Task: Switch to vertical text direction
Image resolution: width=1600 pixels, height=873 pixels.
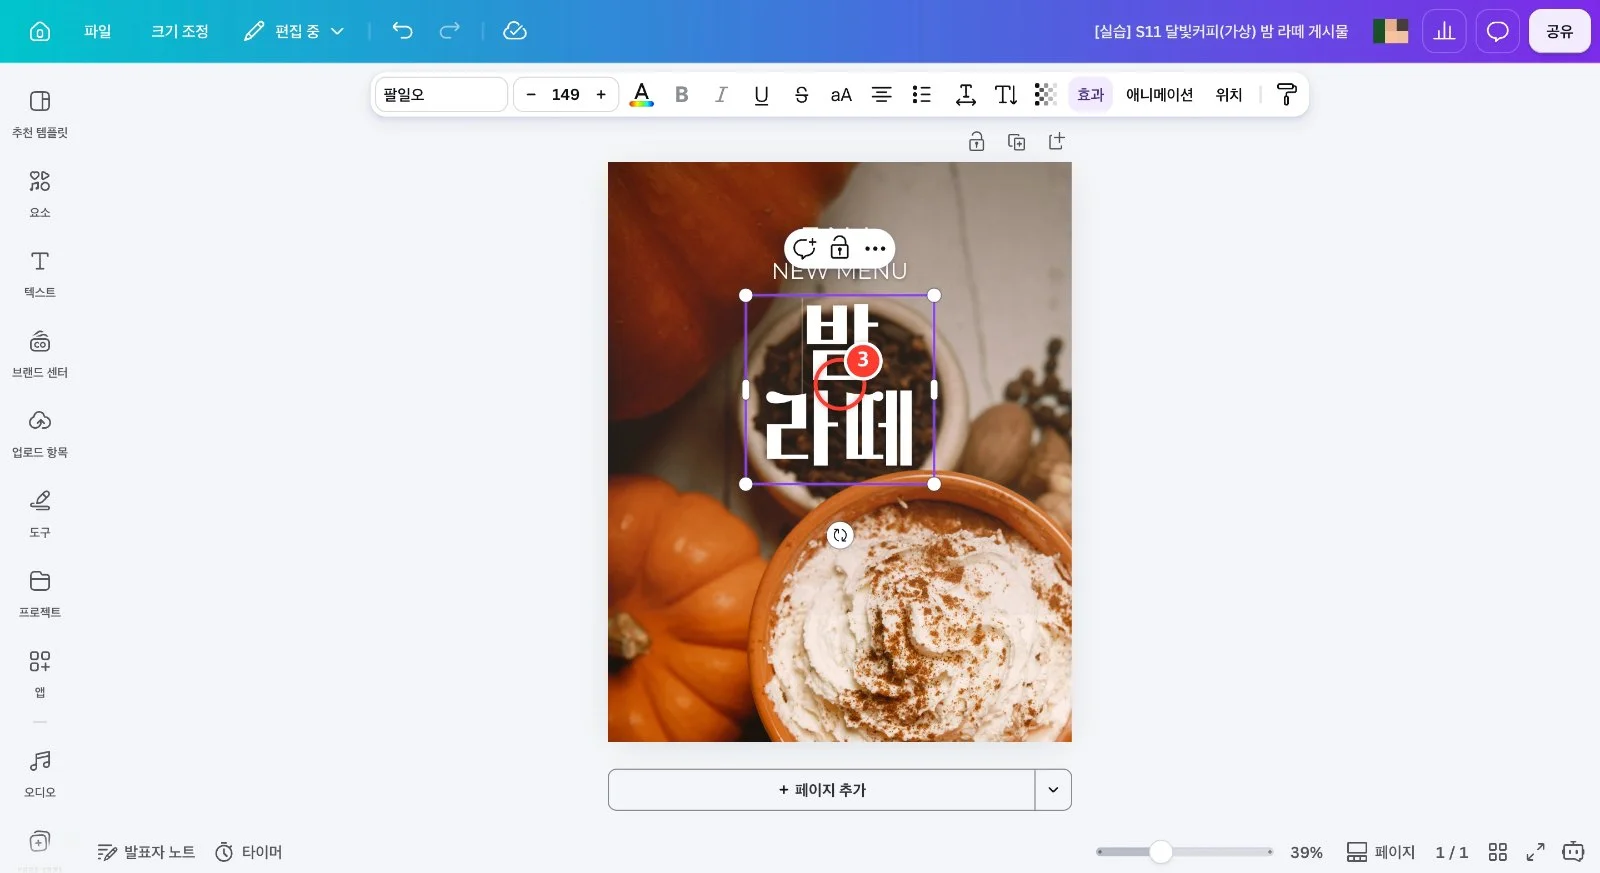Action: [x=1006, y=94]
